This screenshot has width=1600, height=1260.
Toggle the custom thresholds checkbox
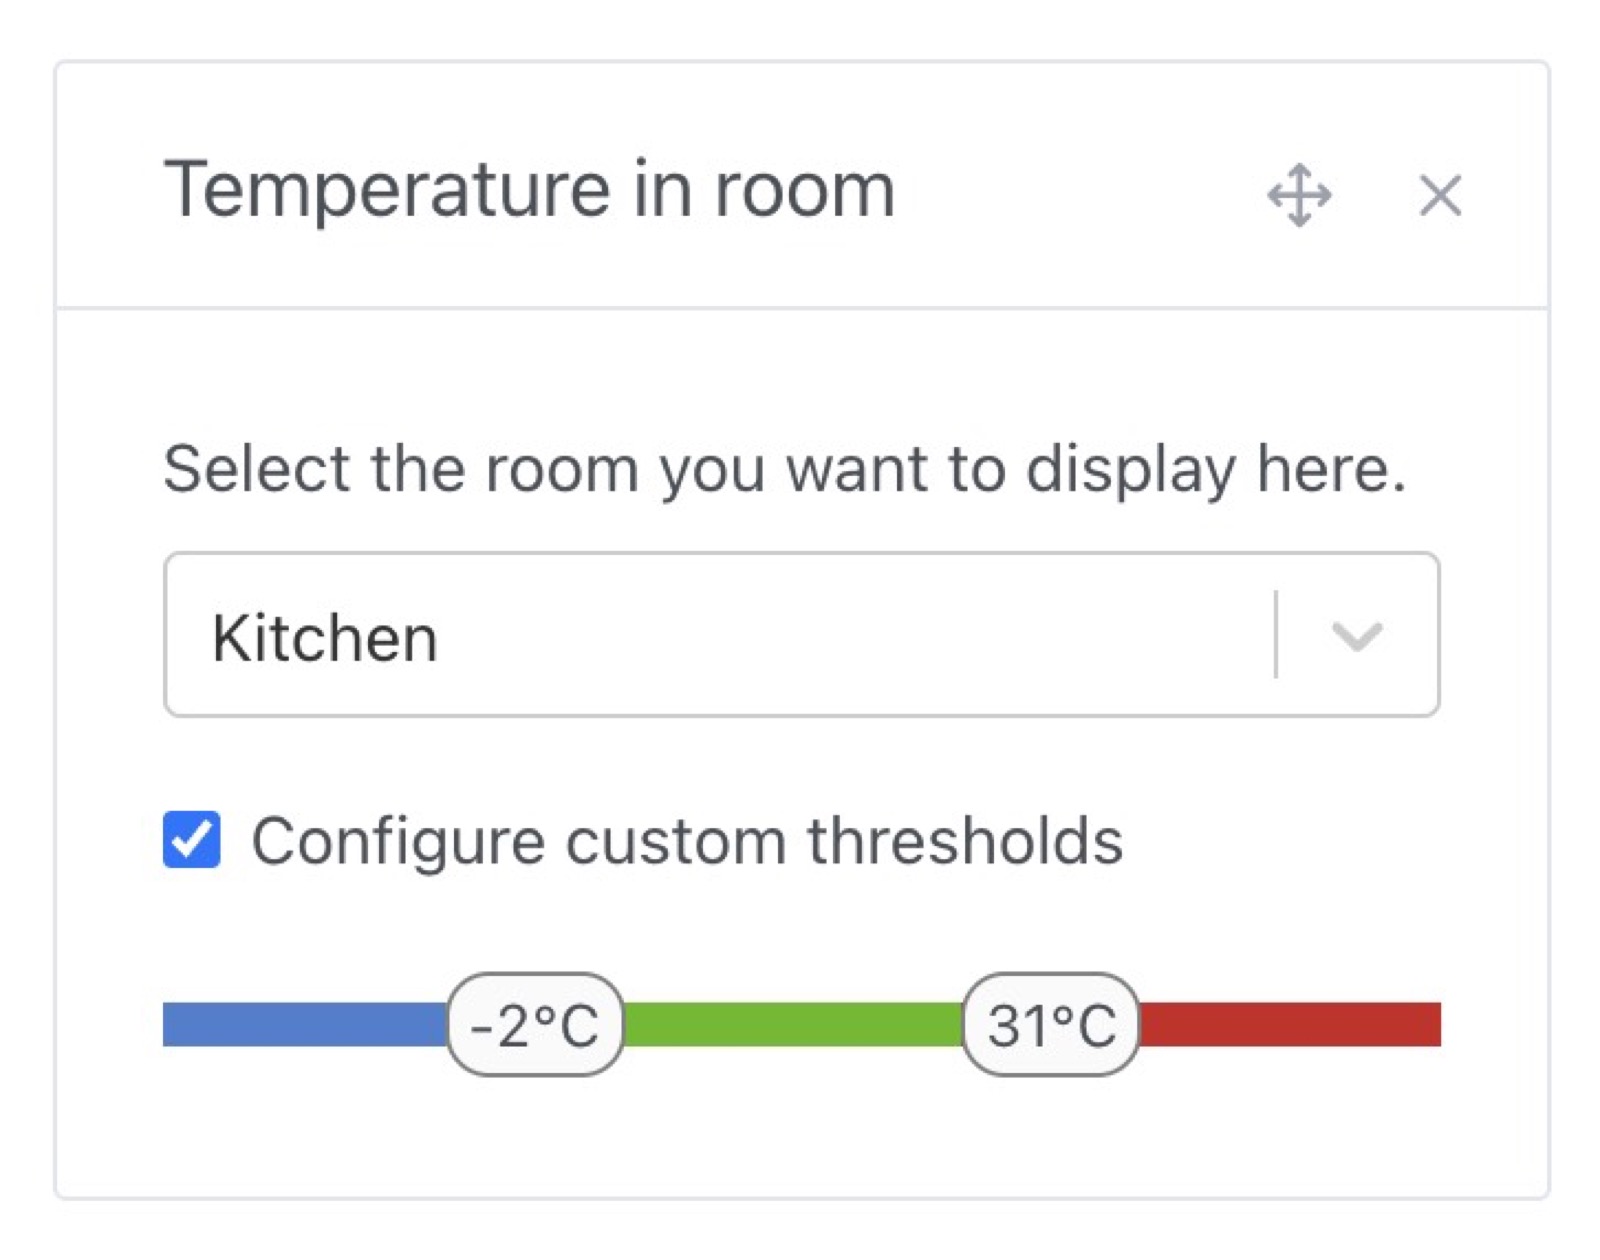pyautogui.click(x=191, y=840)
